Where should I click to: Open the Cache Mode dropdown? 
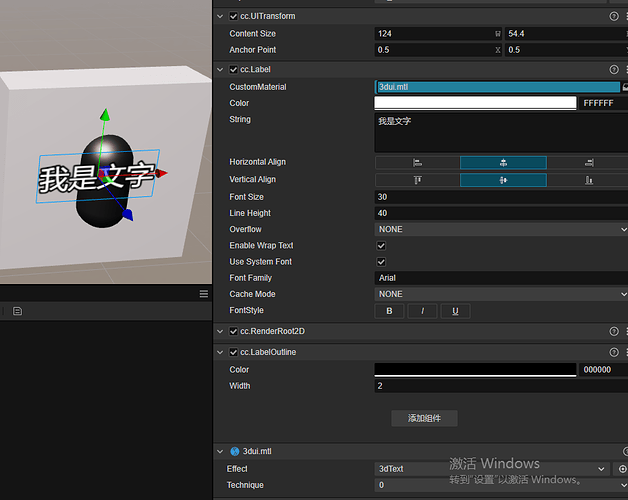click(x=501, y=294)
